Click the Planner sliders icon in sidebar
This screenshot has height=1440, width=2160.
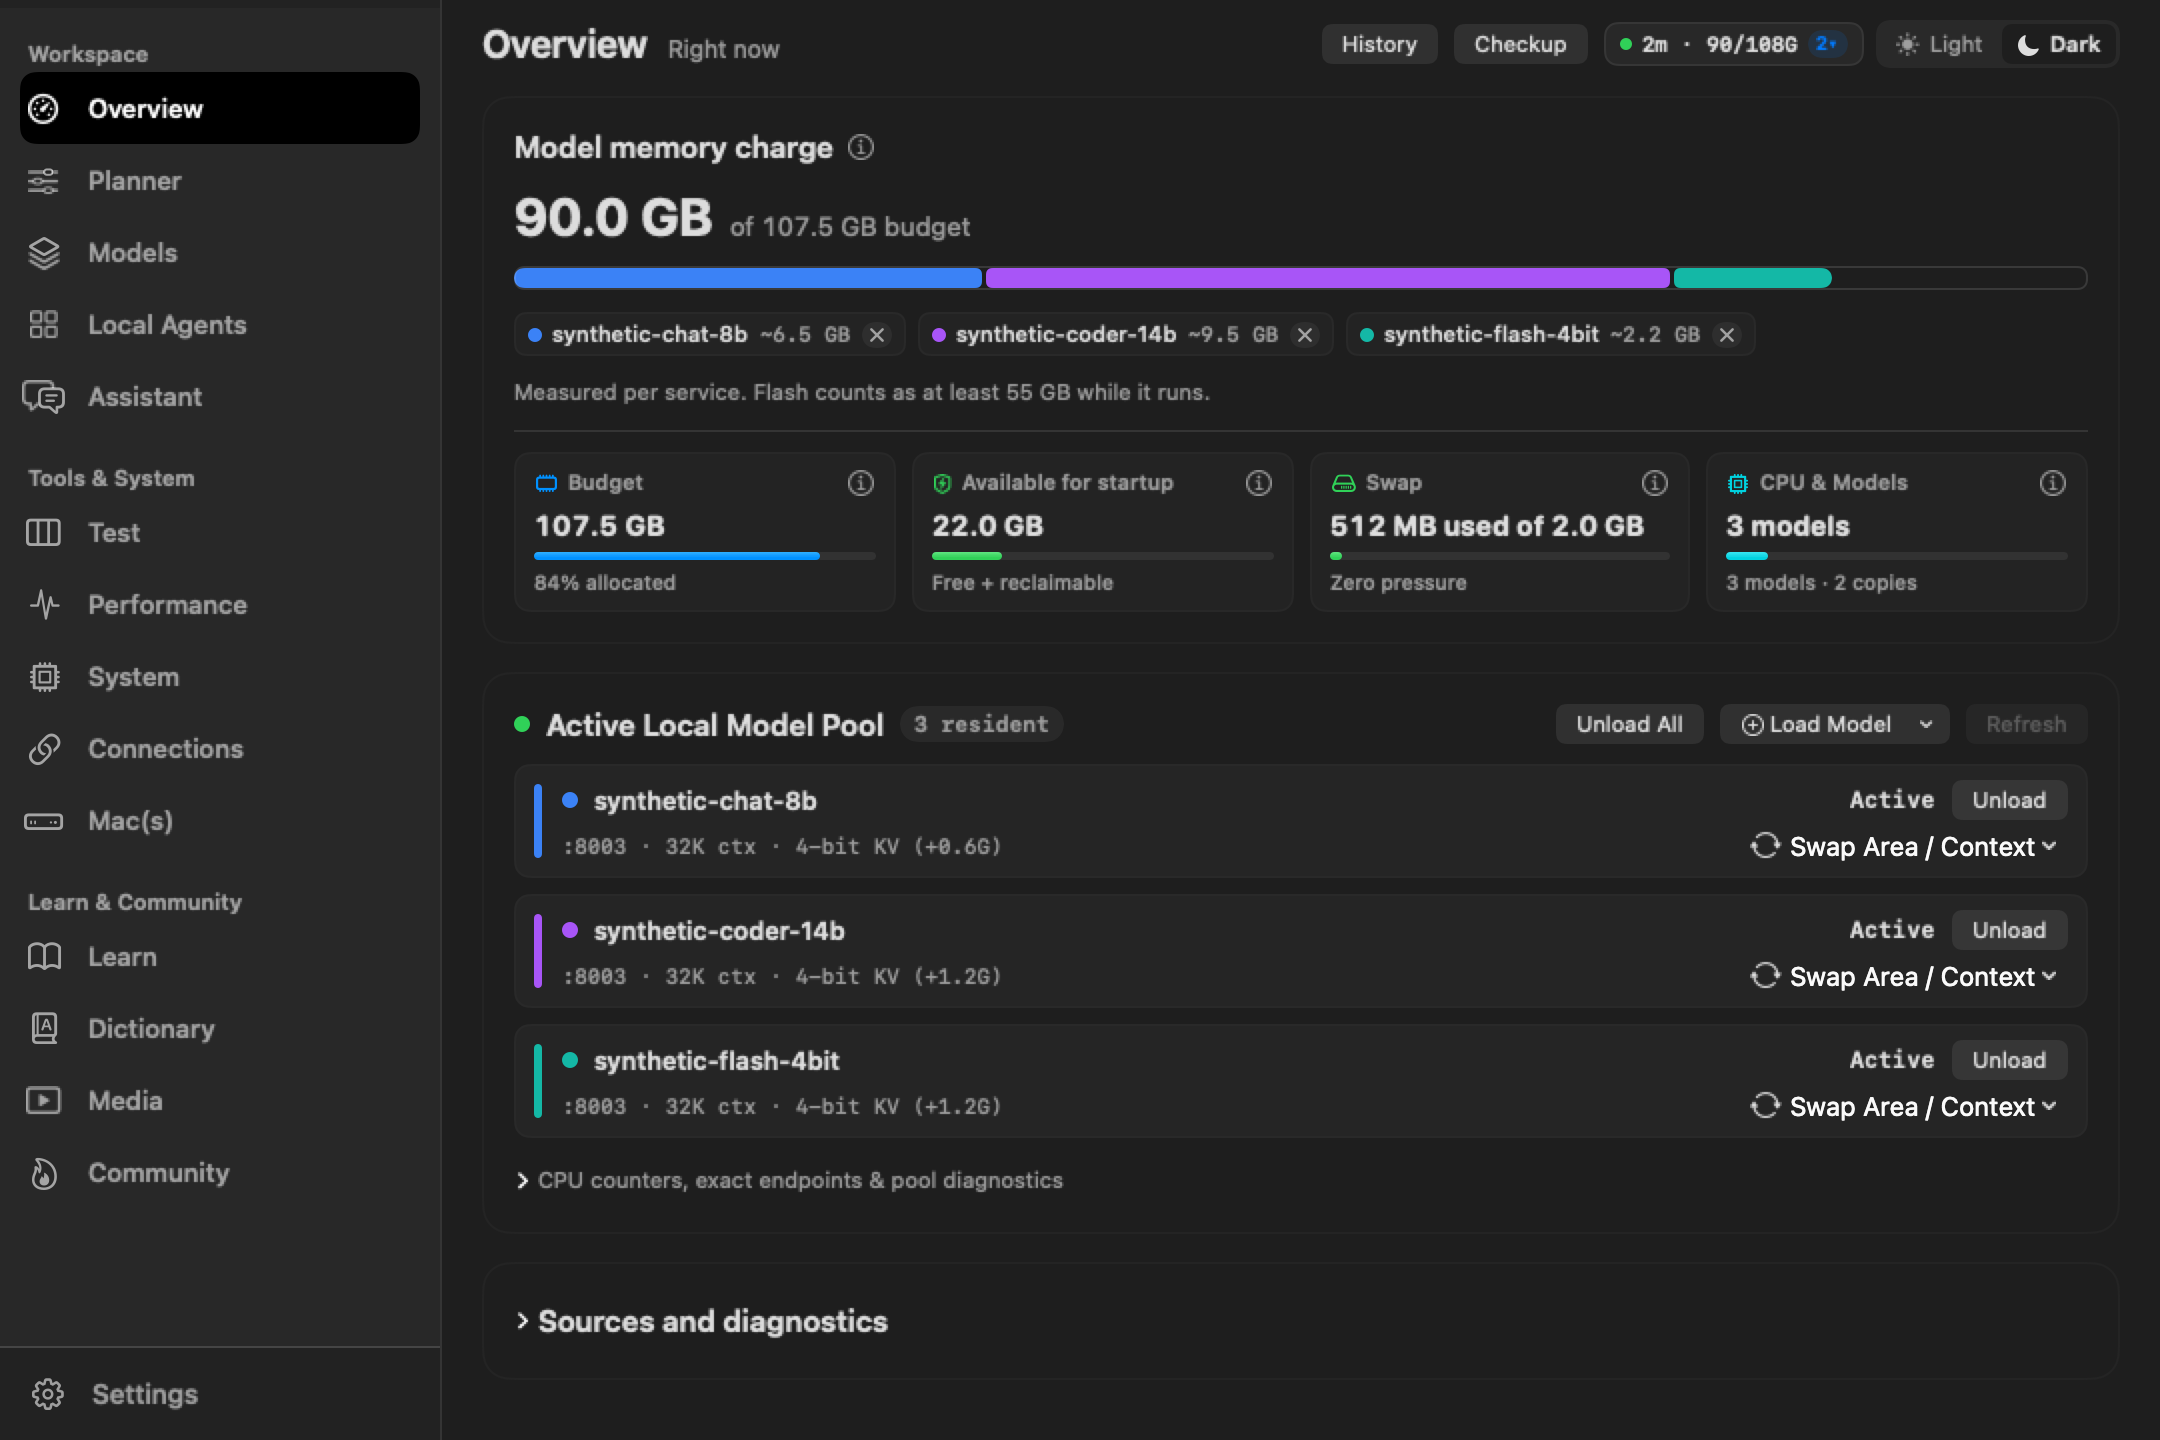pos(43,181)
